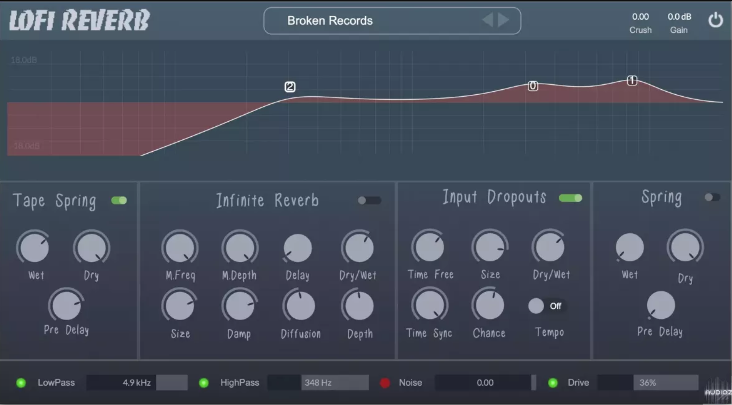Select EQ band node 2

pos(290,87)
